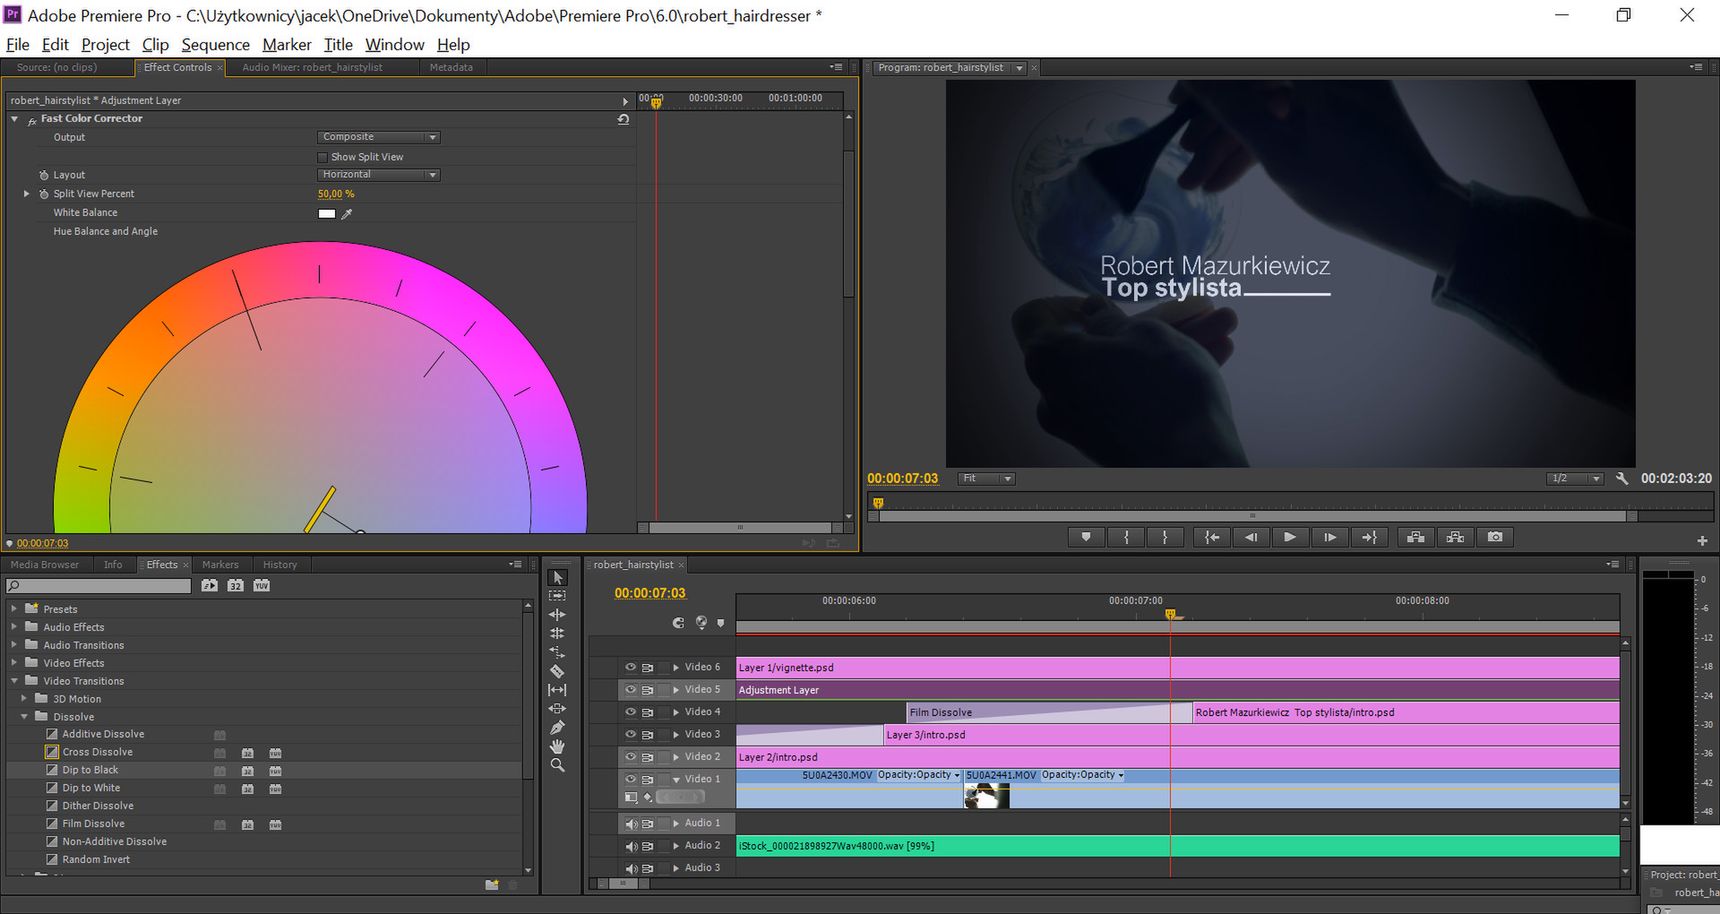Select the Hand tool
This screenshot has height=914, width=1720.
[x=557, y=746]
